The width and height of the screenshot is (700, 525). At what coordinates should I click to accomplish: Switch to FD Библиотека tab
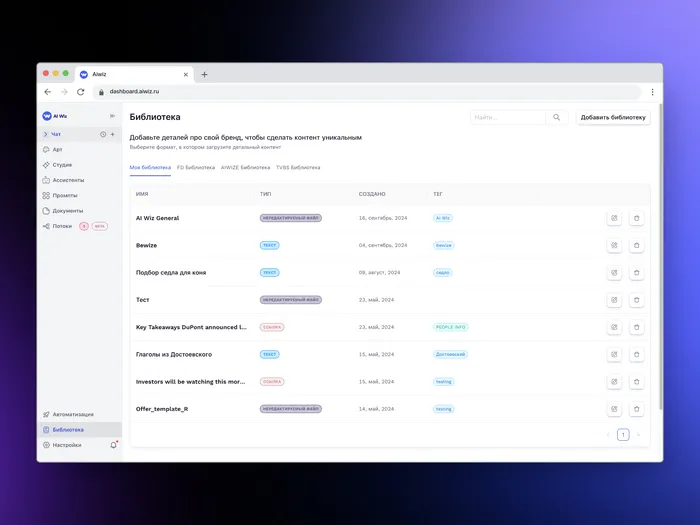coord(196,168)
